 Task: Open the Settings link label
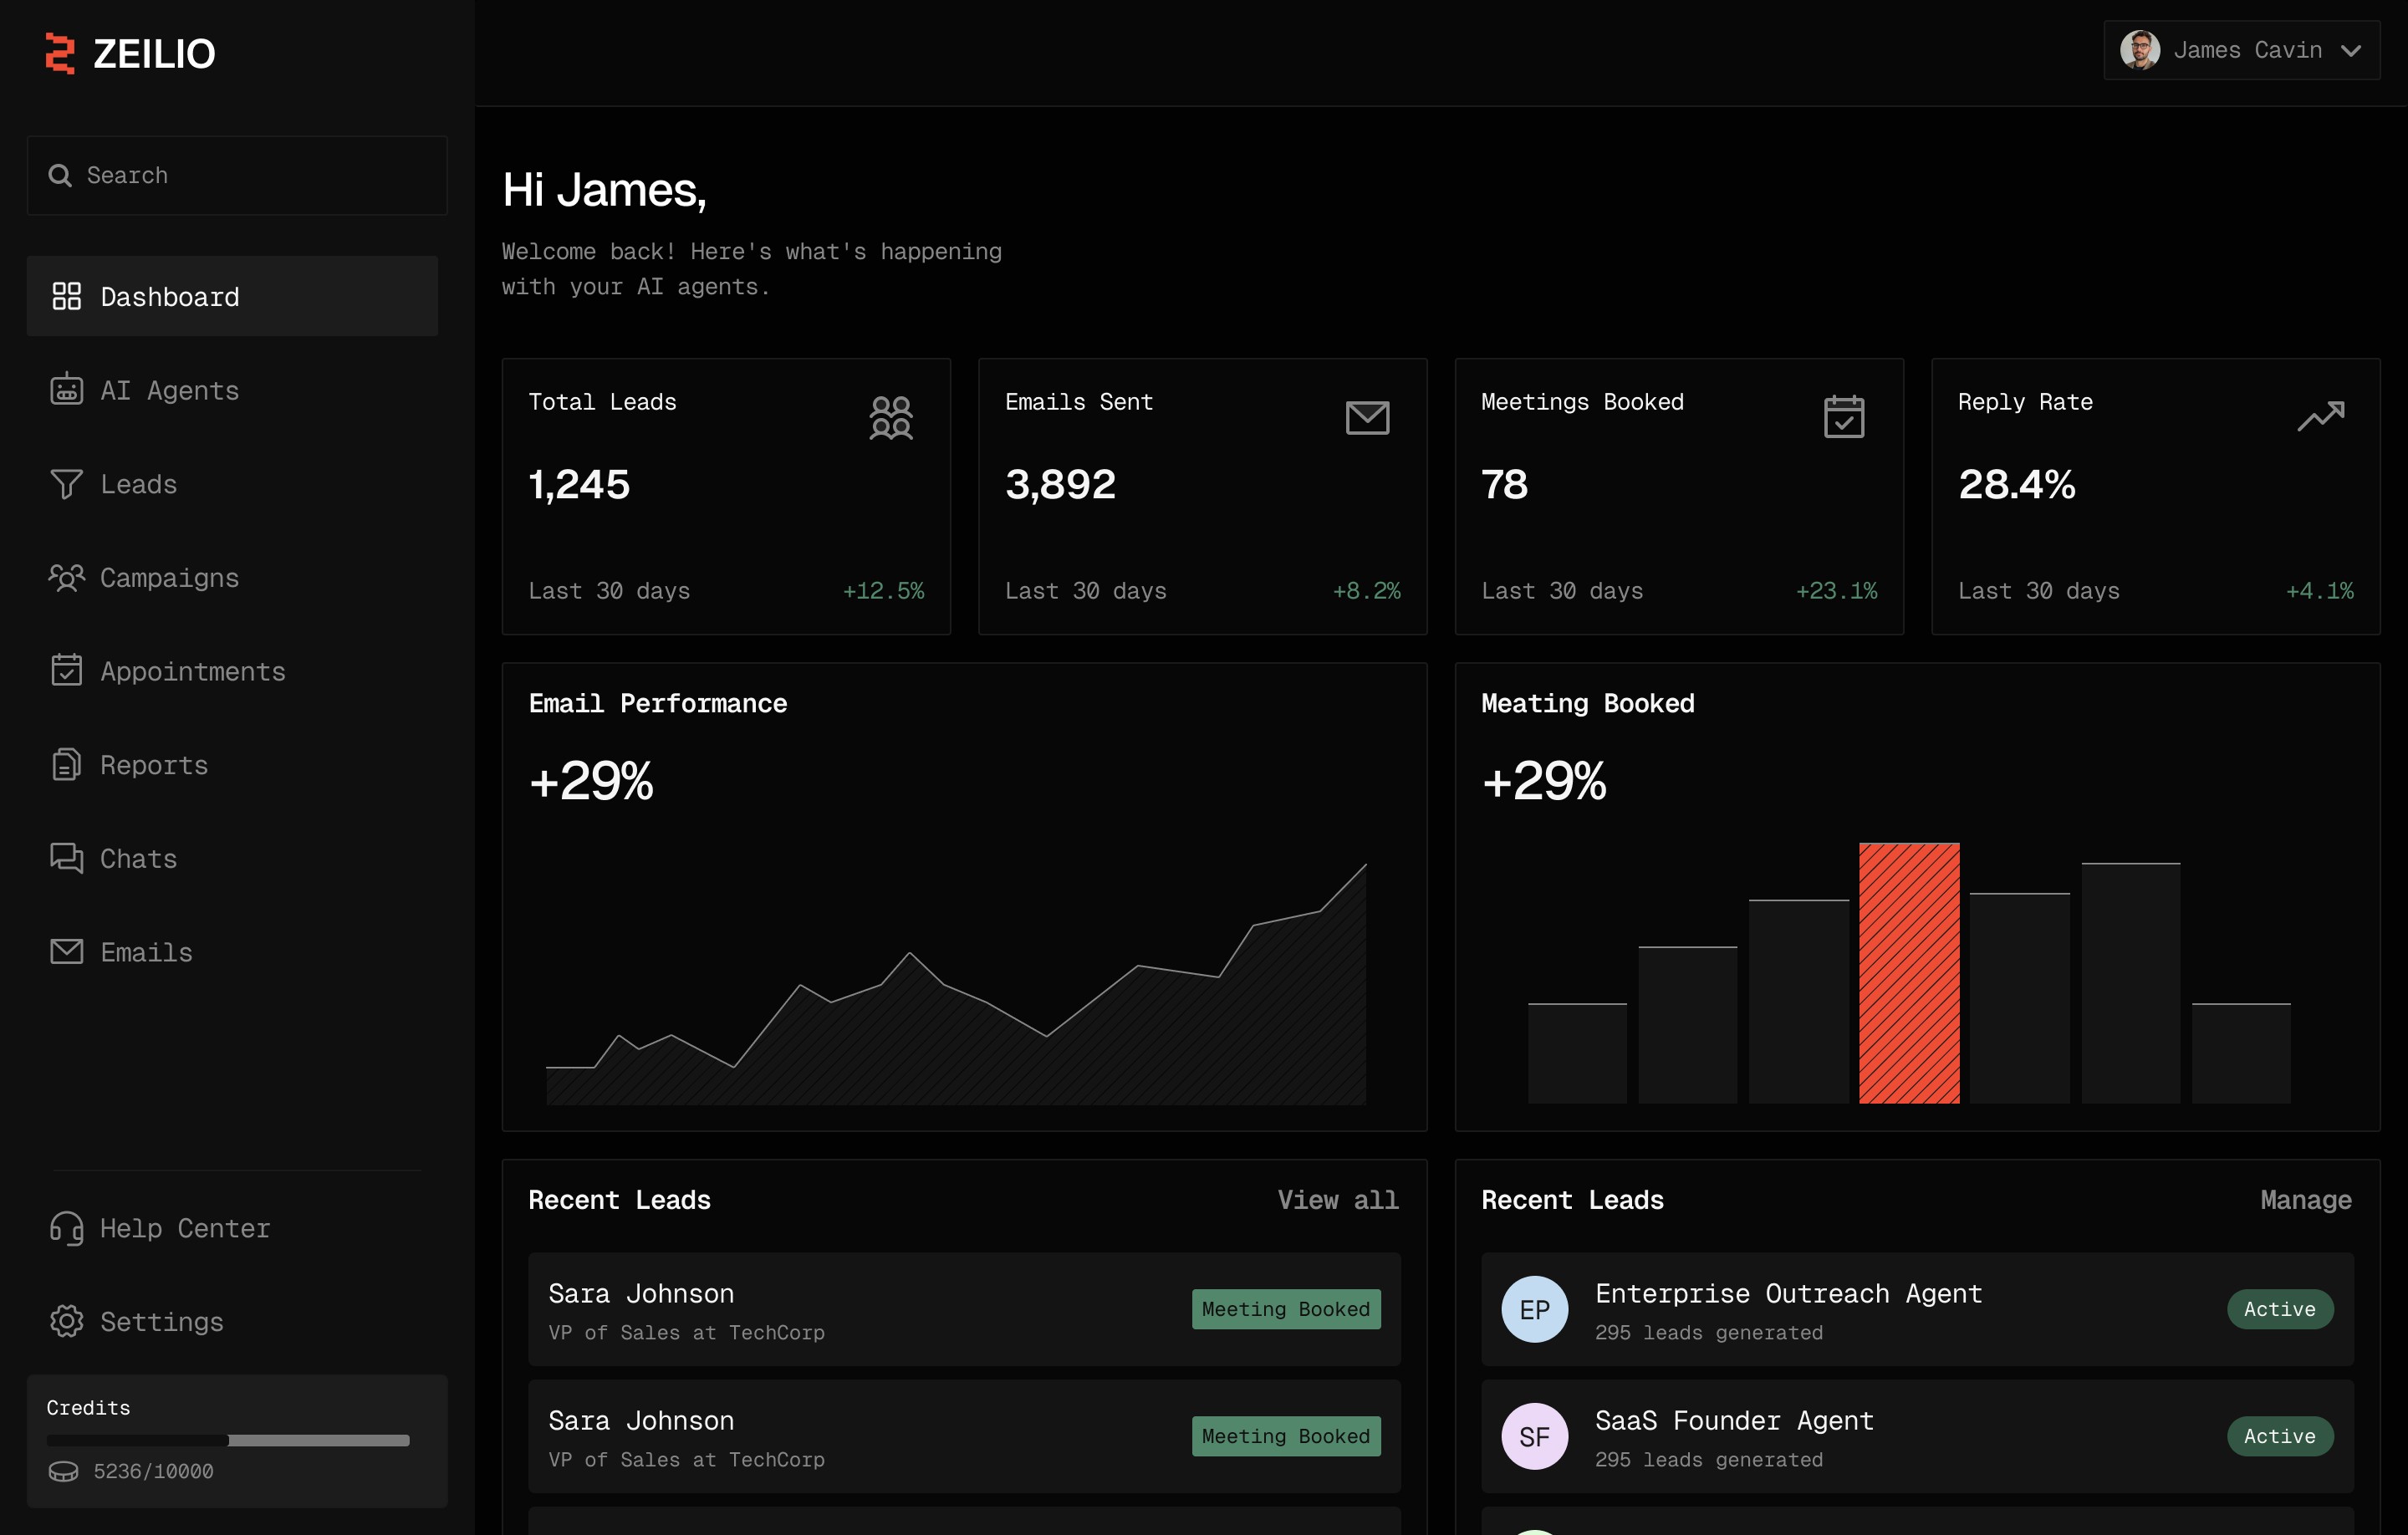click(162, 1321)
